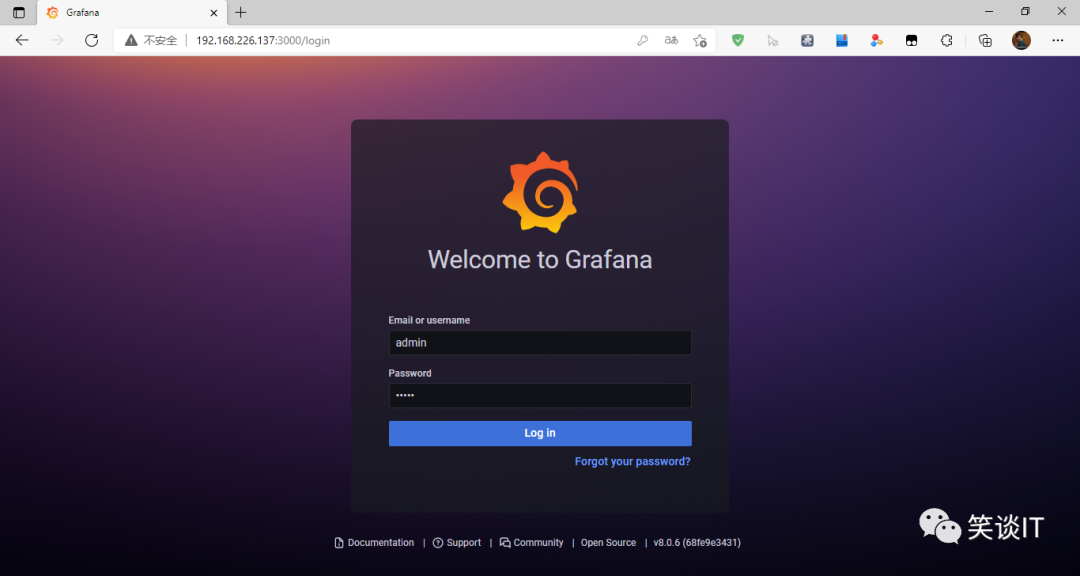Restore down the browser window

(x=1026, y=12)
